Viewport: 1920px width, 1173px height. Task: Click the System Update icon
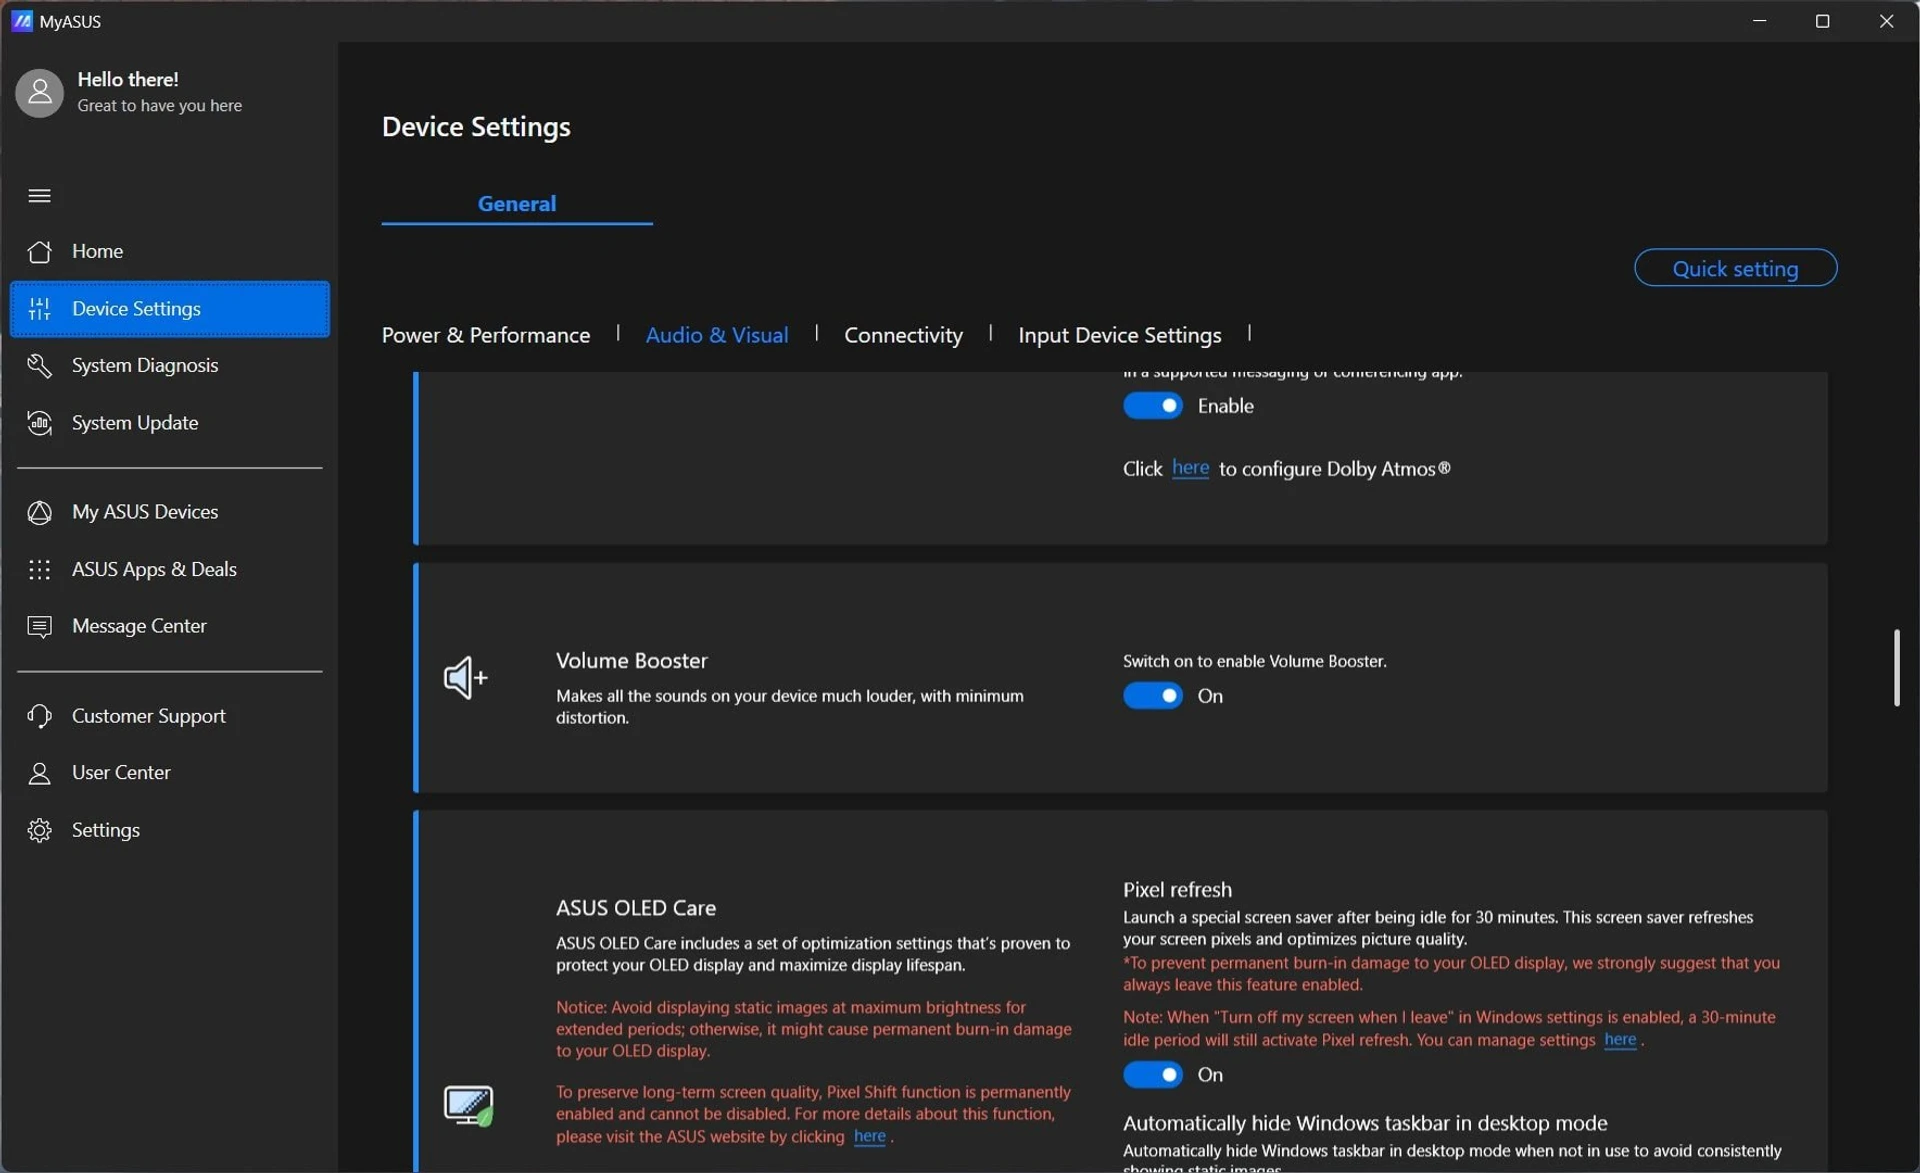[x=39, y=423]
